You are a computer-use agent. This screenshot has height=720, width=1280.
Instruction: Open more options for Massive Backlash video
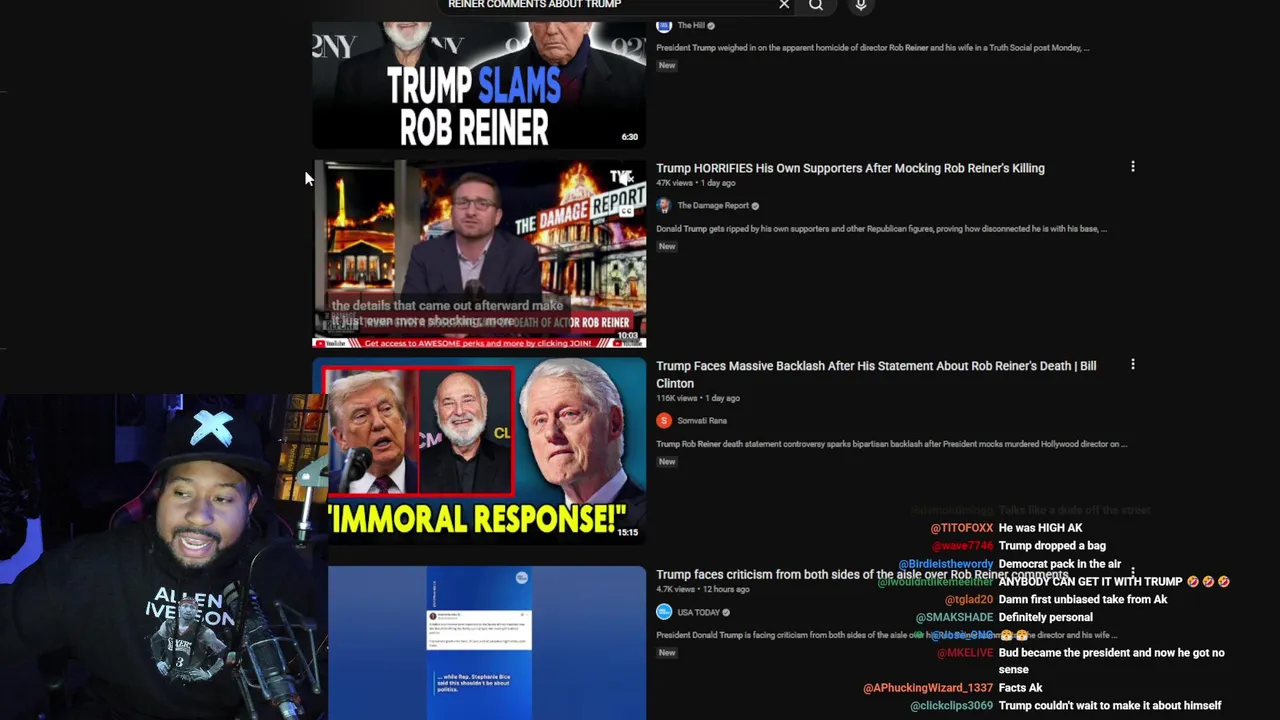point(1133,365)
